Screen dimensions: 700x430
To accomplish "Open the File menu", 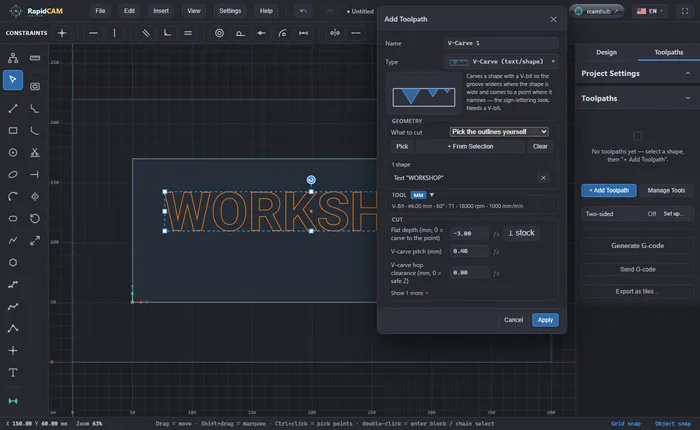I will click(x=100, y=11).
